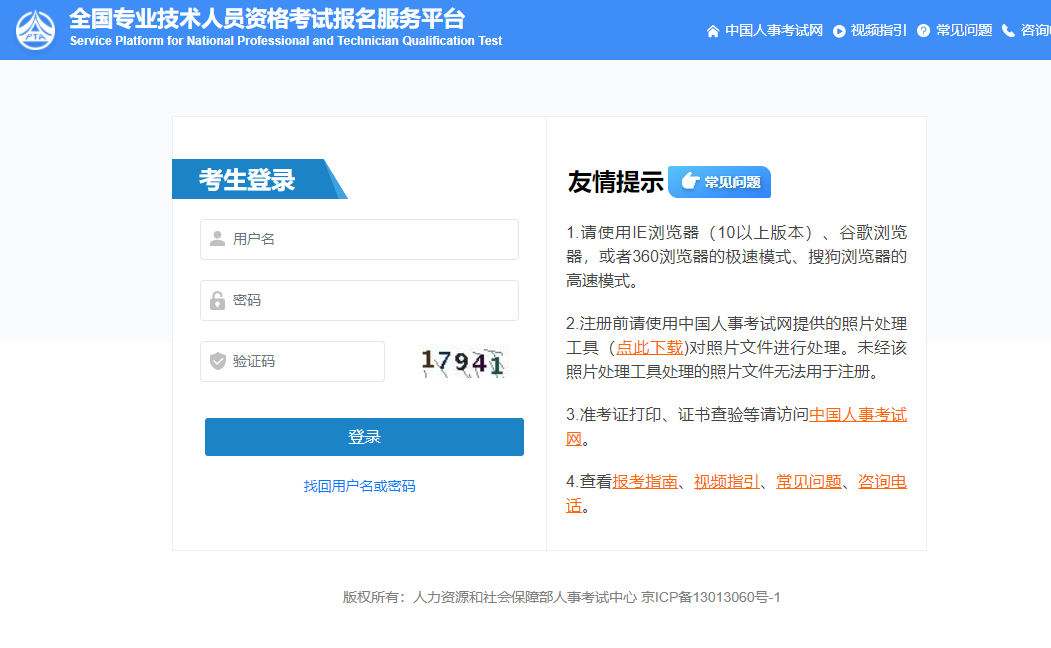The height and width of the screenshot is (648, 1051).
Task: Focus the 用户名 input field
Action: 359,239
